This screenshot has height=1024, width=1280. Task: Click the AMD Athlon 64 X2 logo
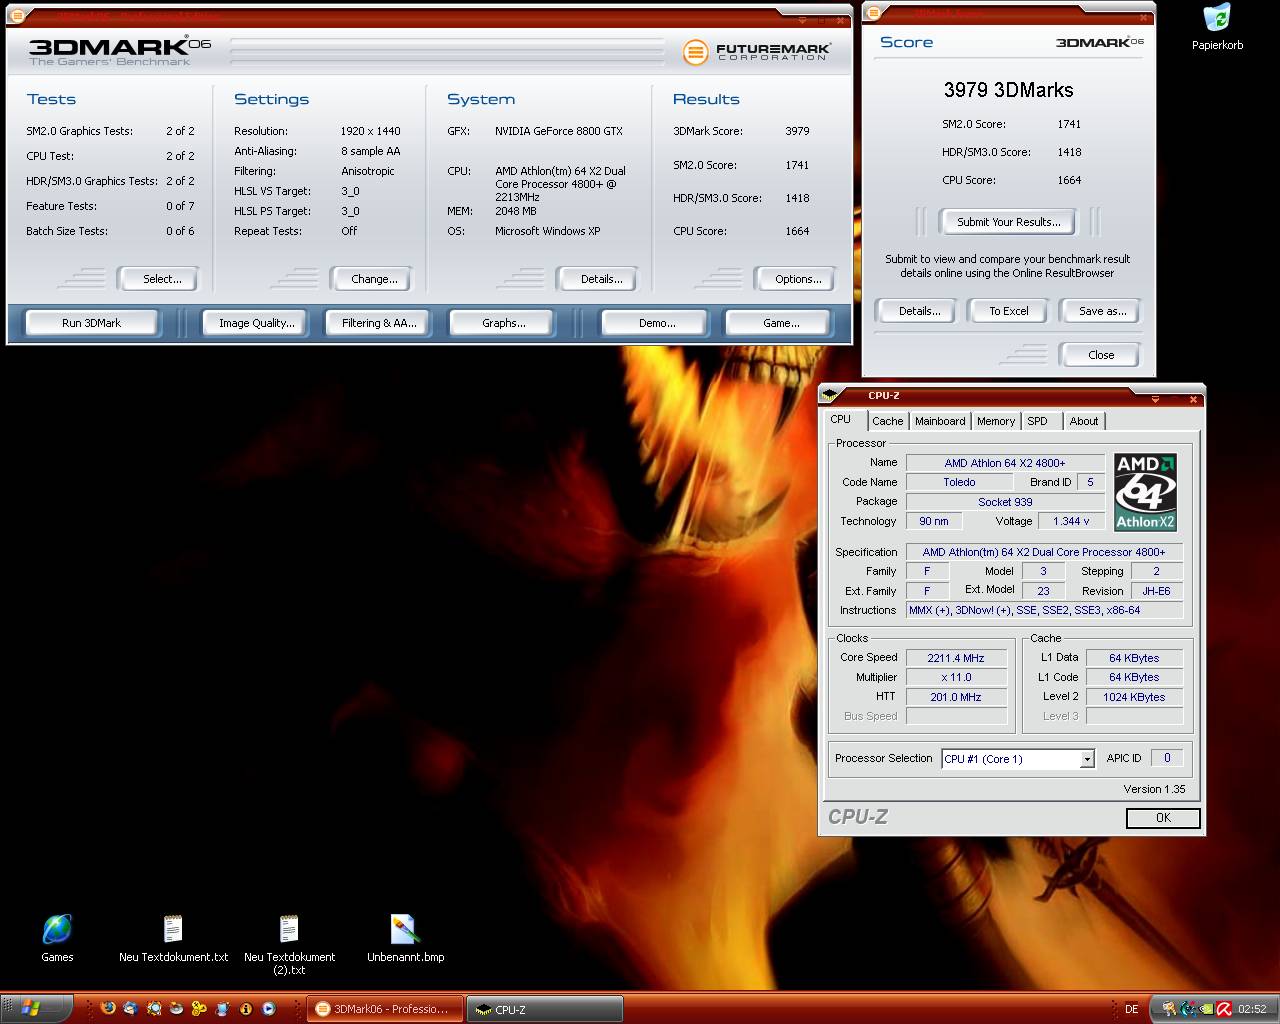[x=1145, y=491]
